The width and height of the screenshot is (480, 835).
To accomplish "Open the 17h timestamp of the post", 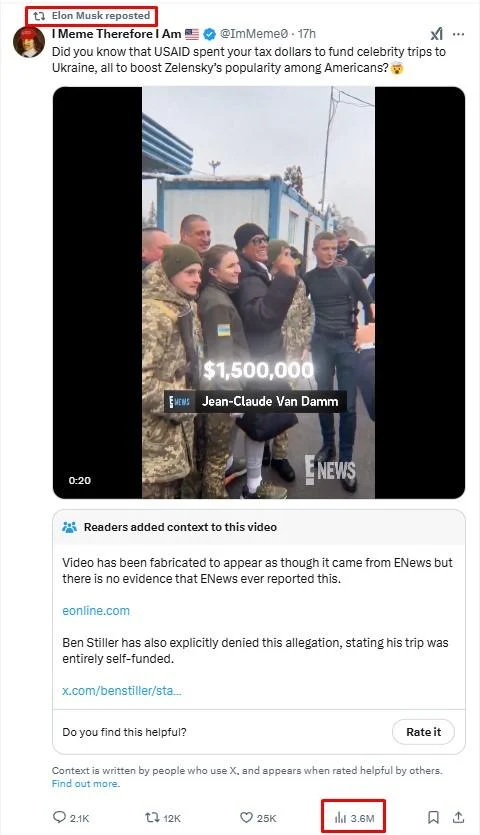I will click(x=307, y=34).
